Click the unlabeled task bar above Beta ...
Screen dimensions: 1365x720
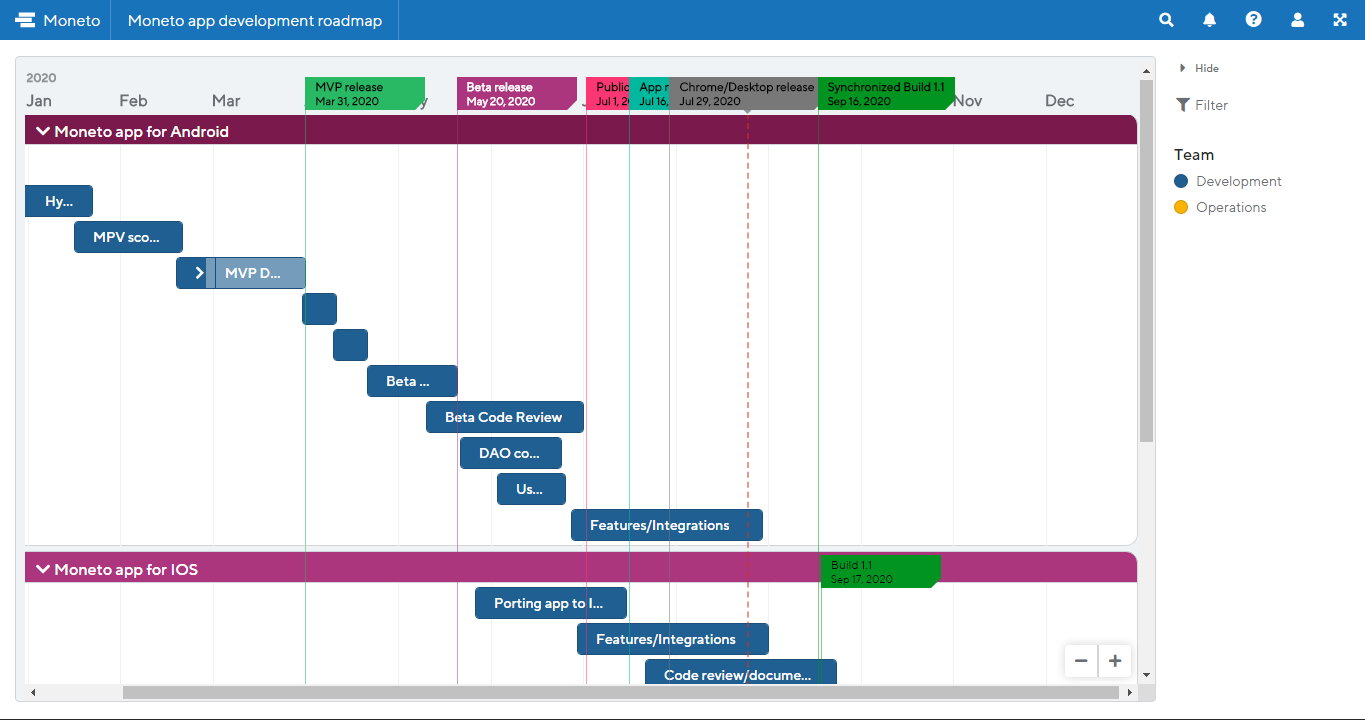[x=350, y=345]
